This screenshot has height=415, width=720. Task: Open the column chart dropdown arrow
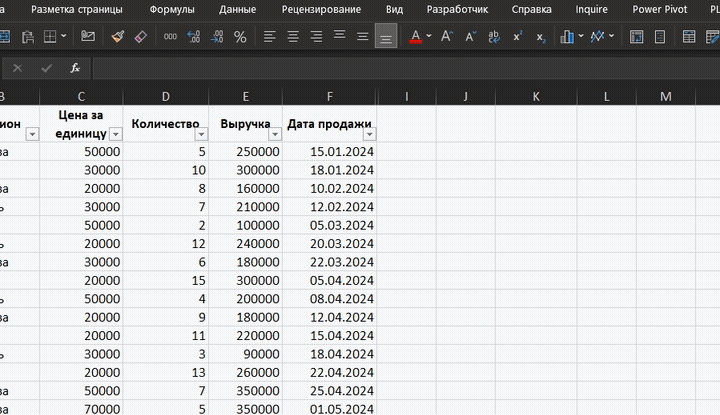tap(581, 36)
